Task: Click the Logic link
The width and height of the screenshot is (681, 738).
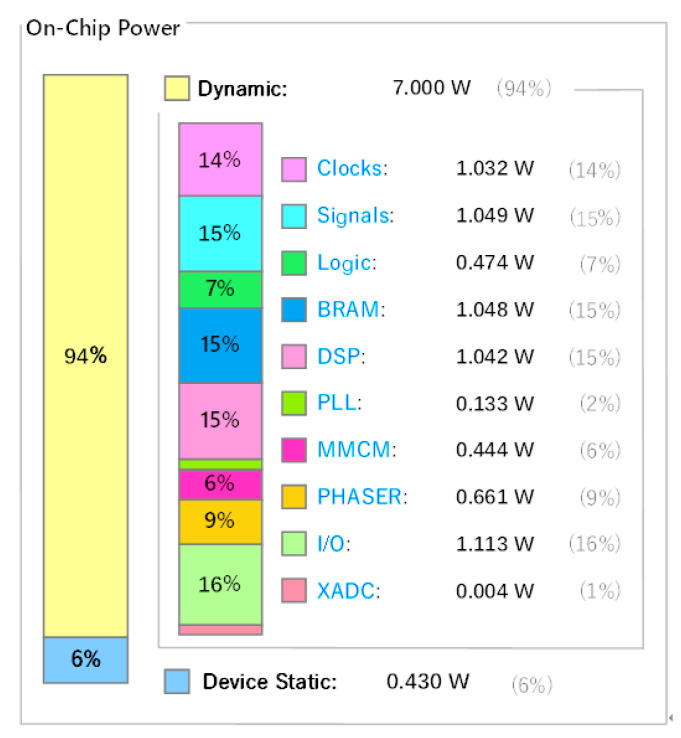Action: pyautogui.click(x=347, y=263)
